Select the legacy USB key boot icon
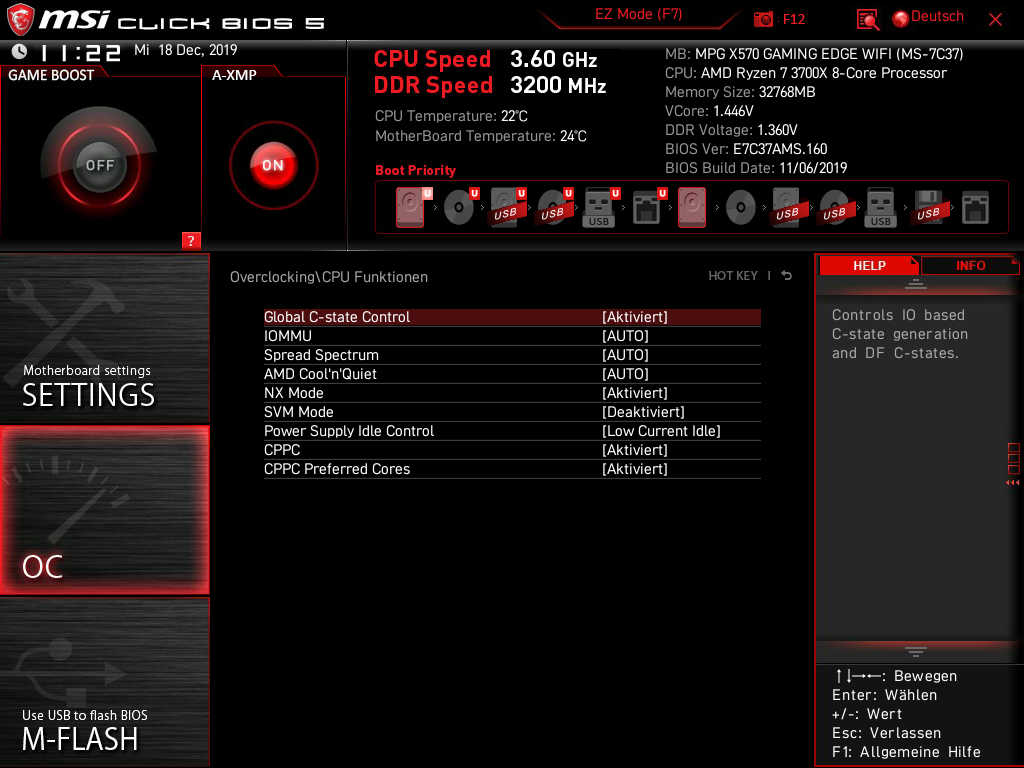Image resolution: width=1024 pixels, height=768 pixels. [x=880, y=207]
